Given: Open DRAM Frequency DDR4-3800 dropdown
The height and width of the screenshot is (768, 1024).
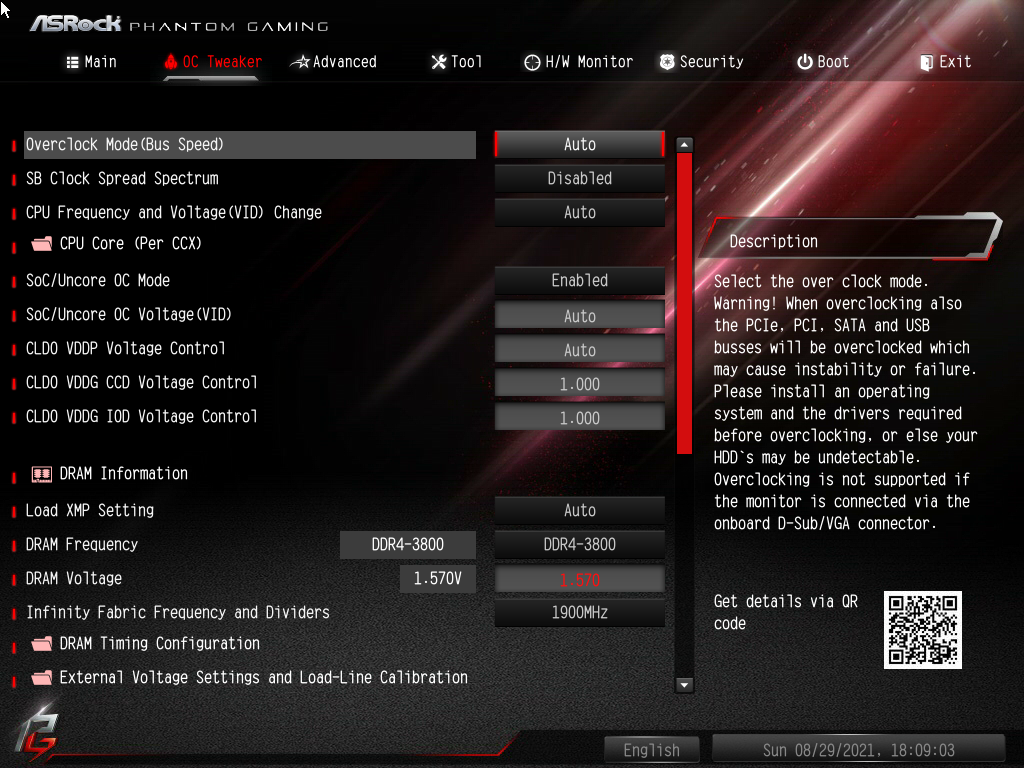Looking at the screenshot, I should click(580, 544).
